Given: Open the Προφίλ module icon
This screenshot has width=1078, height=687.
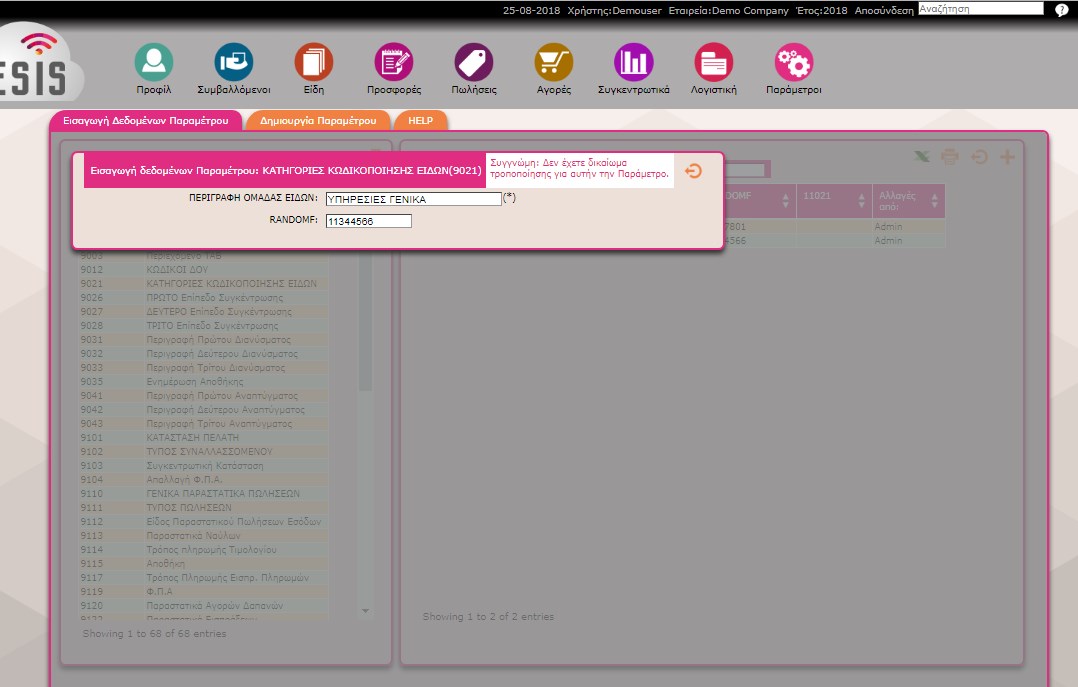Looking at the screenshot, I should pyautogui.click(x=154, y=62).
